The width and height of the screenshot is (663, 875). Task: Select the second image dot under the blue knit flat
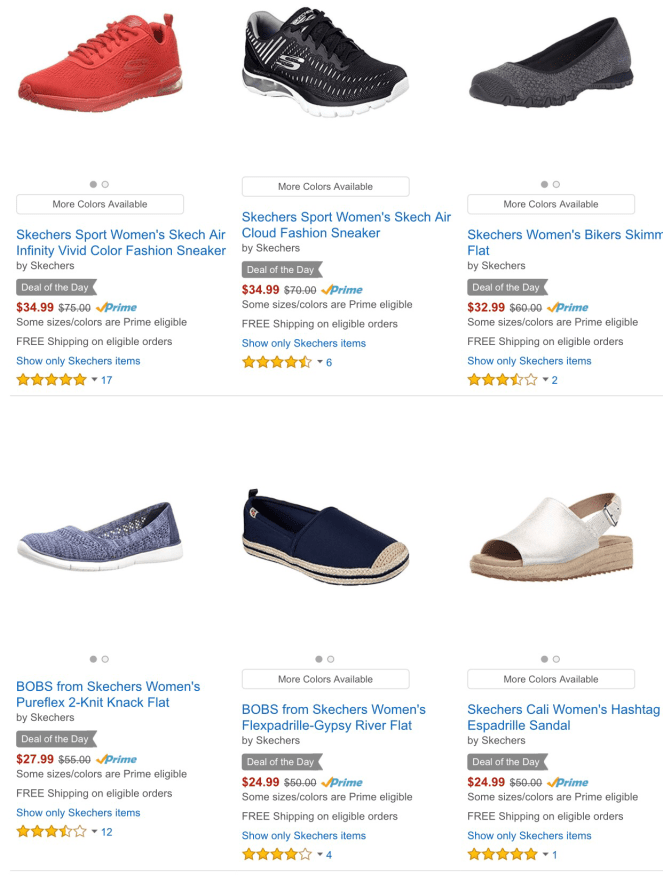[x=106, y=659]
